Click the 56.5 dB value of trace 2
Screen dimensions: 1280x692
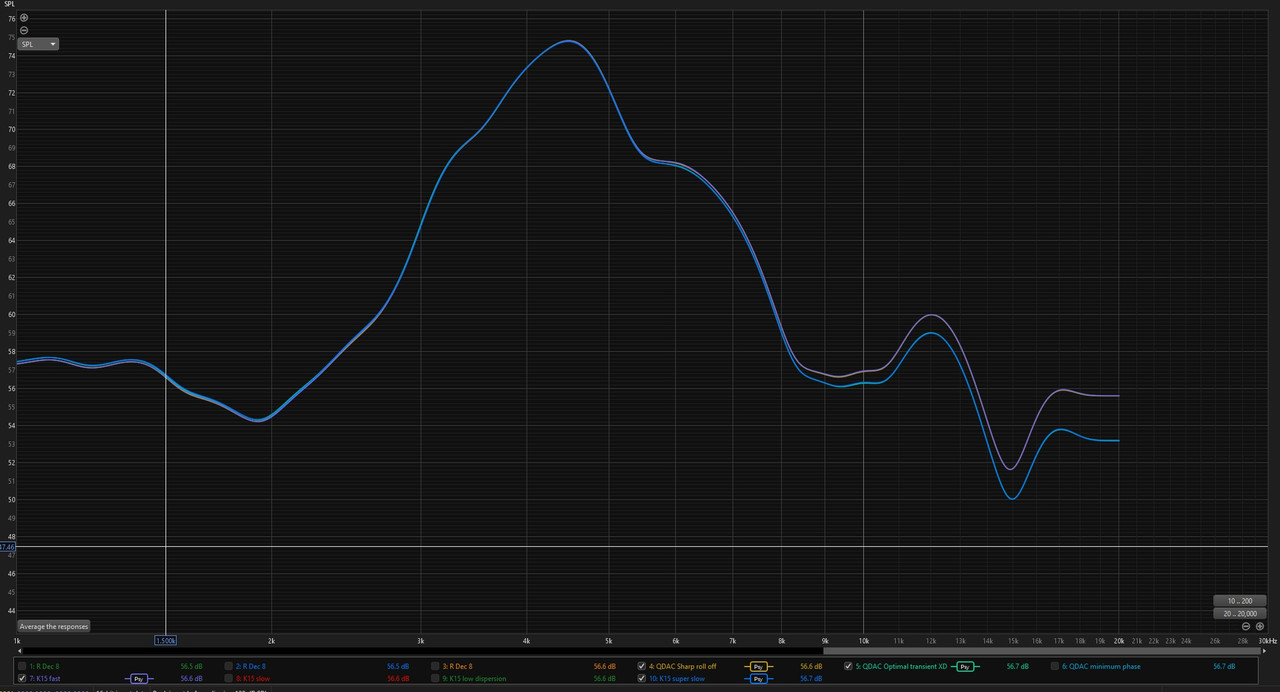pos(398,666)
